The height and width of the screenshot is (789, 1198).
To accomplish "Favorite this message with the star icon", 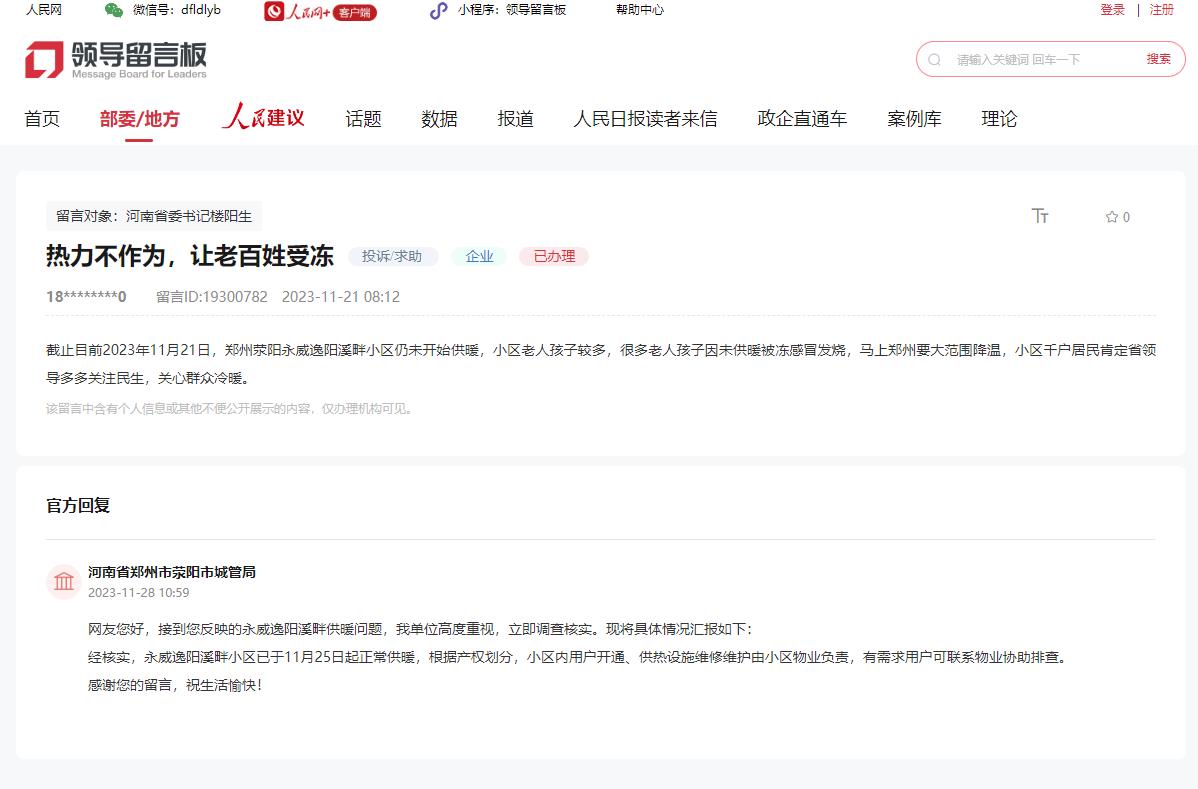I will click(x=1111, y=217).
